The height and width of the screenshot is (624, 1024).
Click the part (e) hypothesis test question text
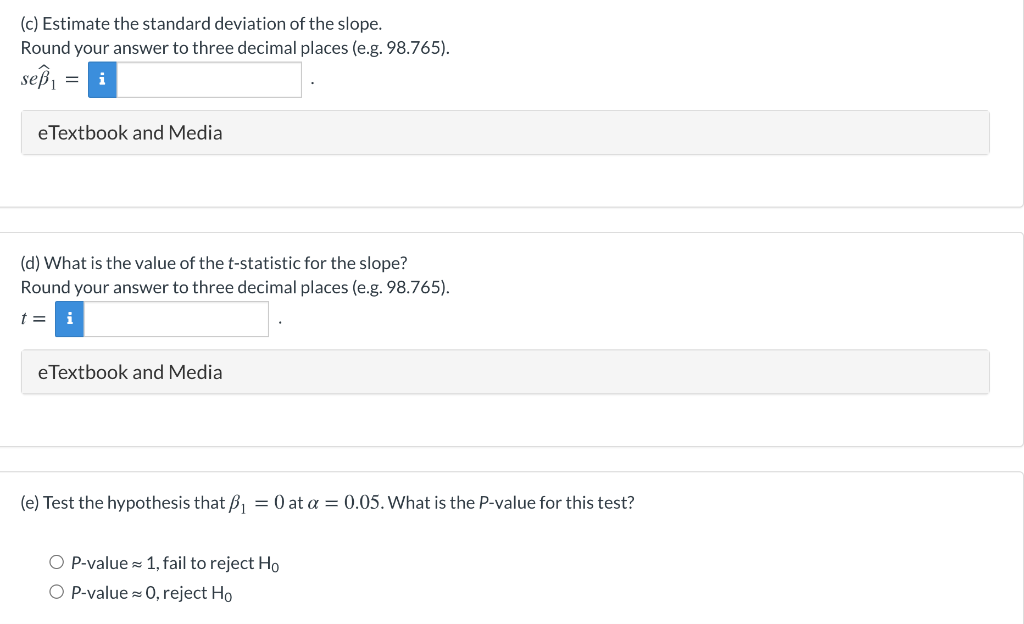(x=327, y=503)
